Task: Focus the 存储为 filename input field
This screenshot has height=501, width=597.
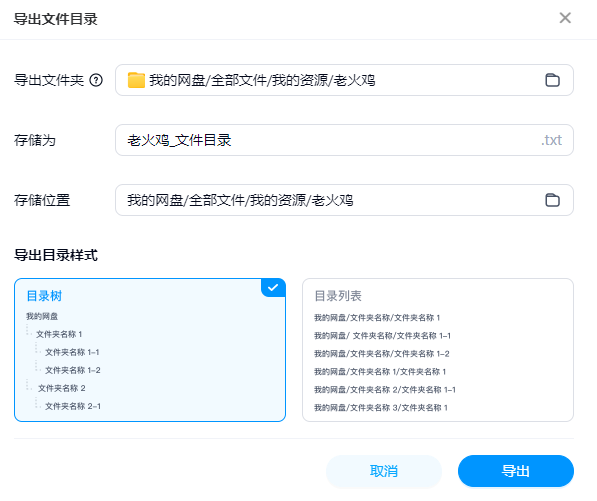Action: click(x=344, y=140)
